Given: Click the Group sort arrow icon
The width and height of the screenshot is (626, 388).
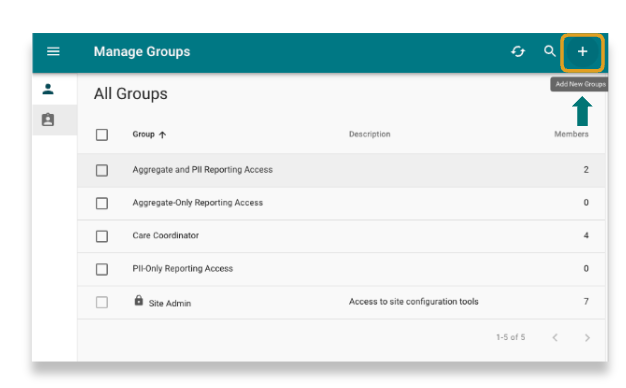Looking at the screenshot, I should tap(162, 135).
